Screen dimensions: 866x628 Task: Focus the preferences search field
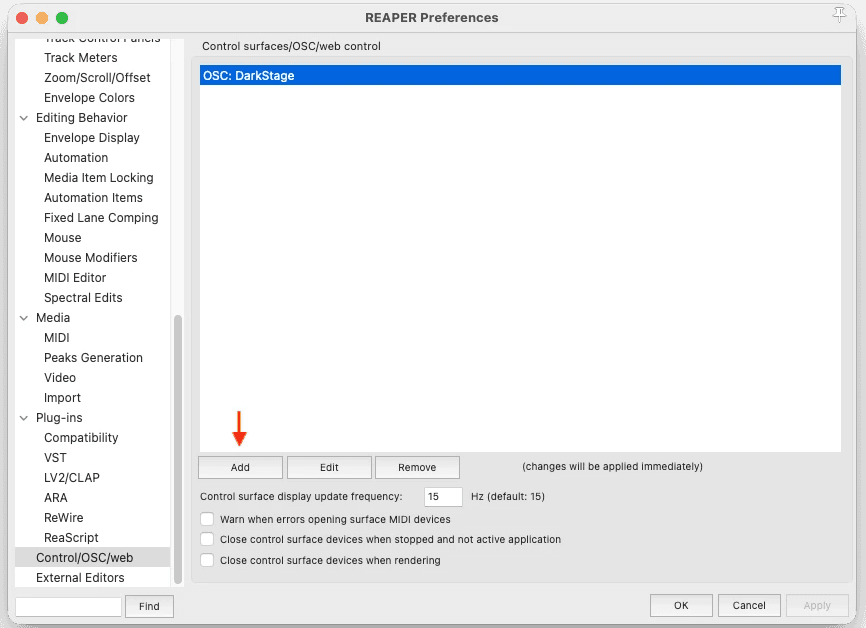pyautogui.click(x=68, y=606)
